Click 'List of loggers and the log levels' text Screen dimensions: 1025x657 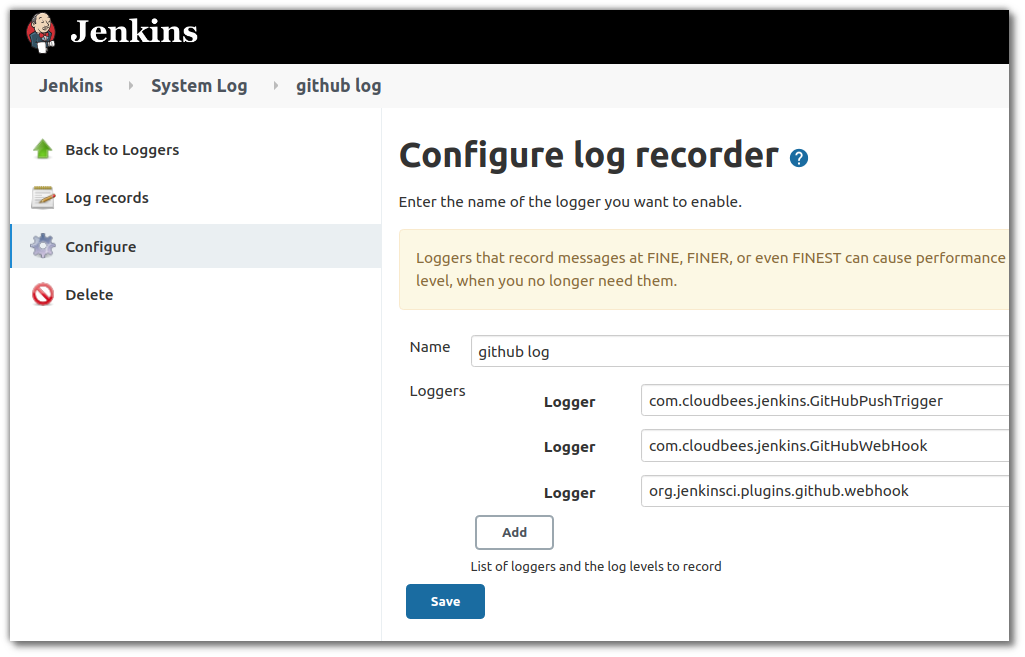click(x=596, y=567)
